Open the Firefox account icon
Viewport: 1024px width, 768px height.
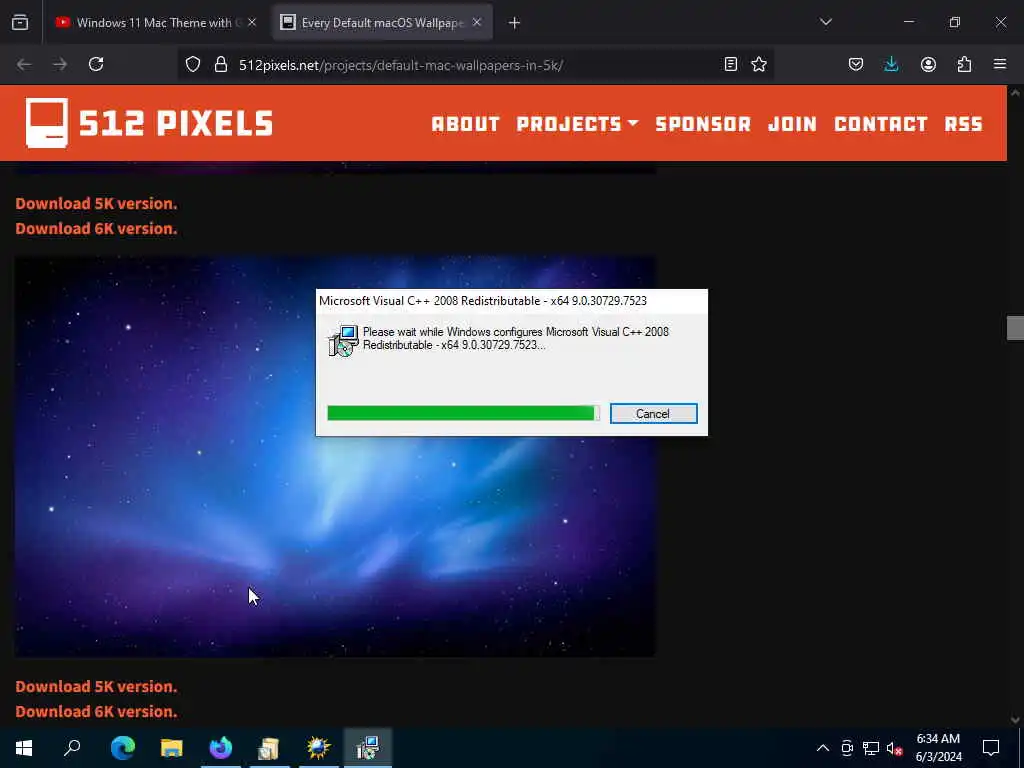(928, 64)
